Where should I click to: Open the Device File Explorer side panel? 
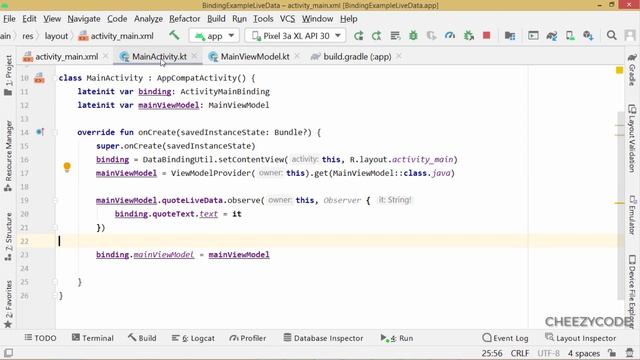click(632, 291)
